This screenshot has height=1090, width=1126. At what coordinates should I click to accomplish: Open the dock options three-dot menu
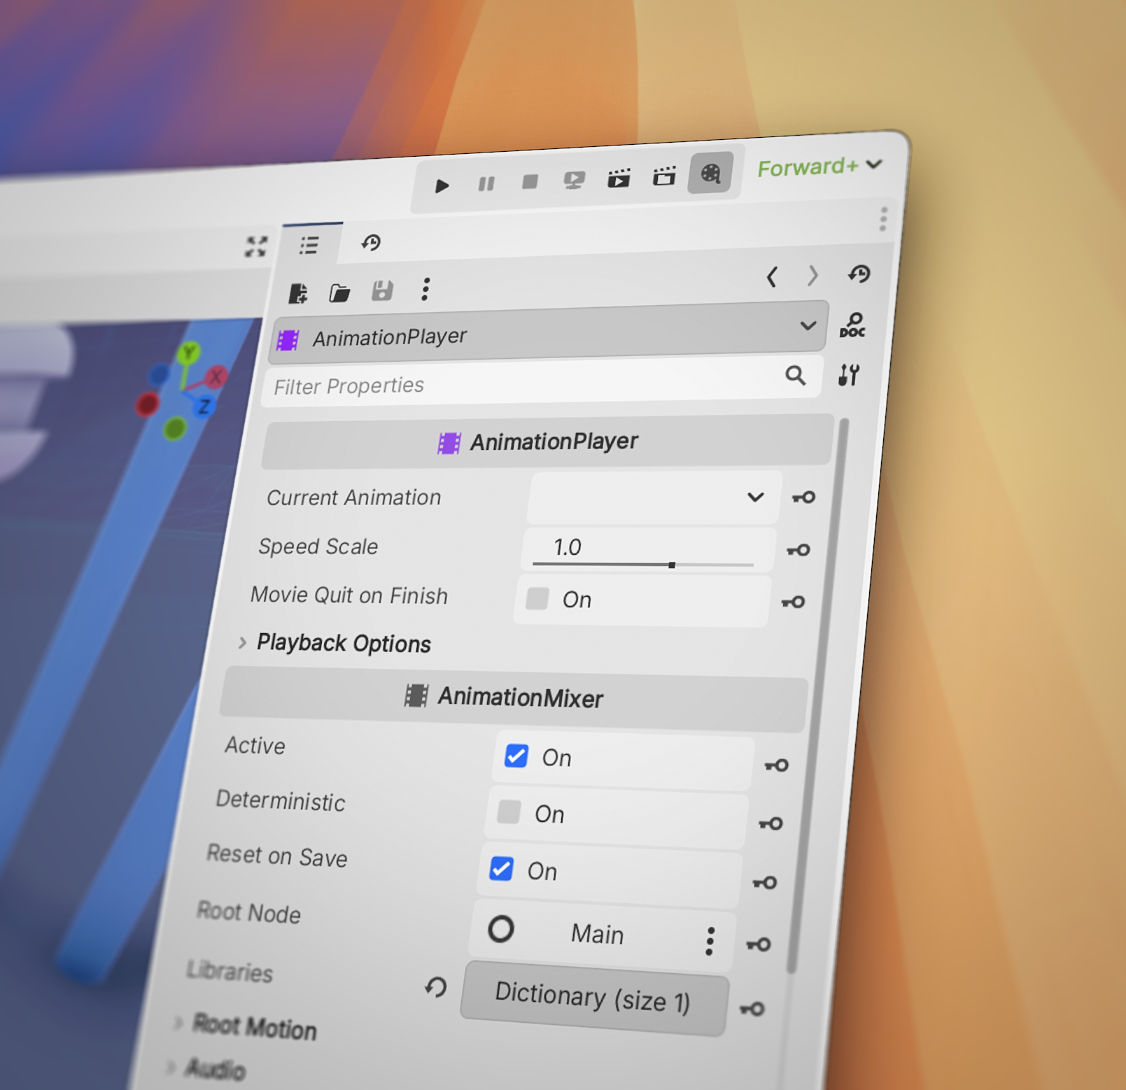[883, 219]
